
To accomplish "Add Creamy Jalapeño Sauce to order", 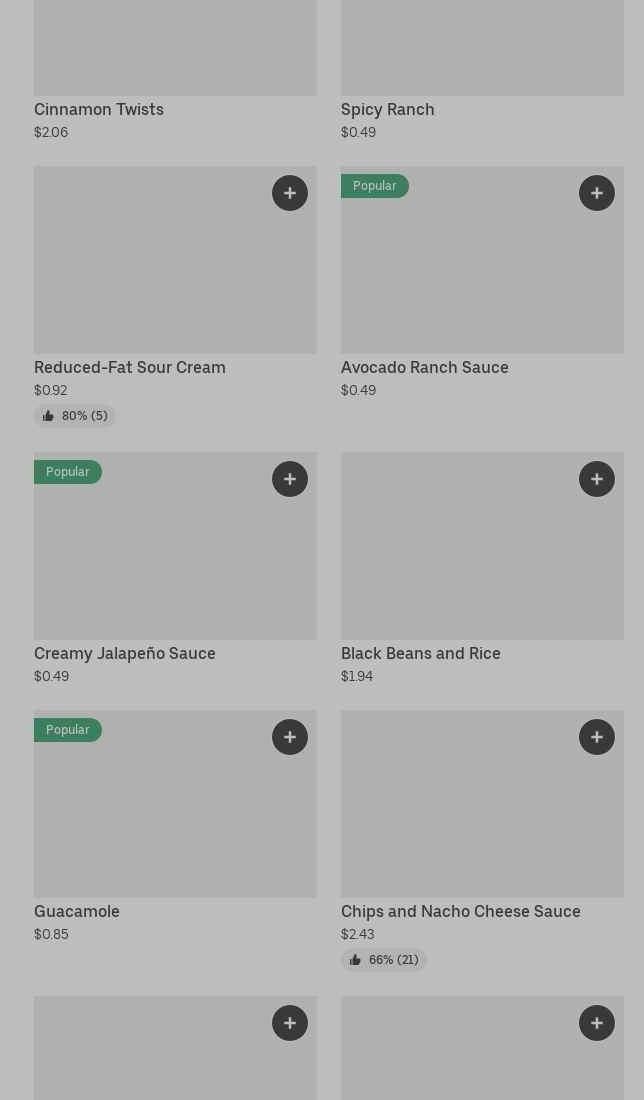I will 290,479.
